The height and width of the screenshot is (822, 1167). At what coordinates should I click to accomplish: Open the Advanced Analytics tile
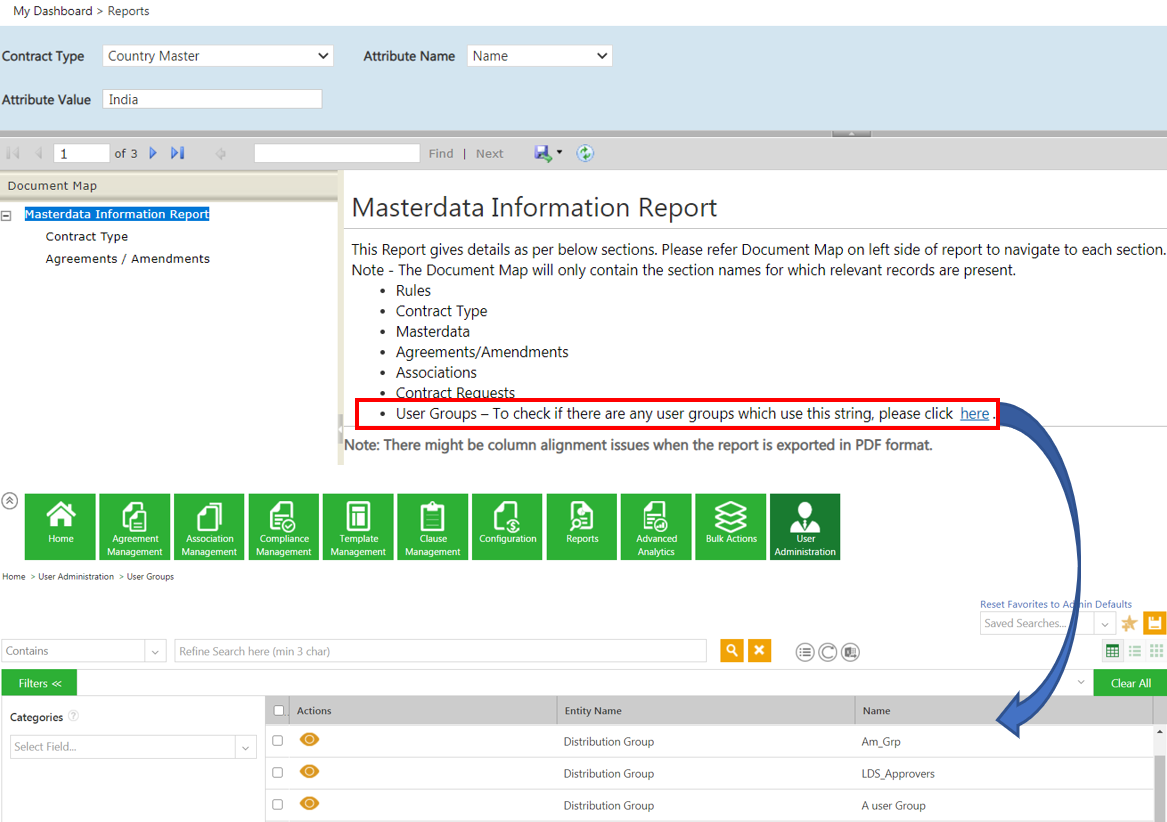(x=656, y=526)
